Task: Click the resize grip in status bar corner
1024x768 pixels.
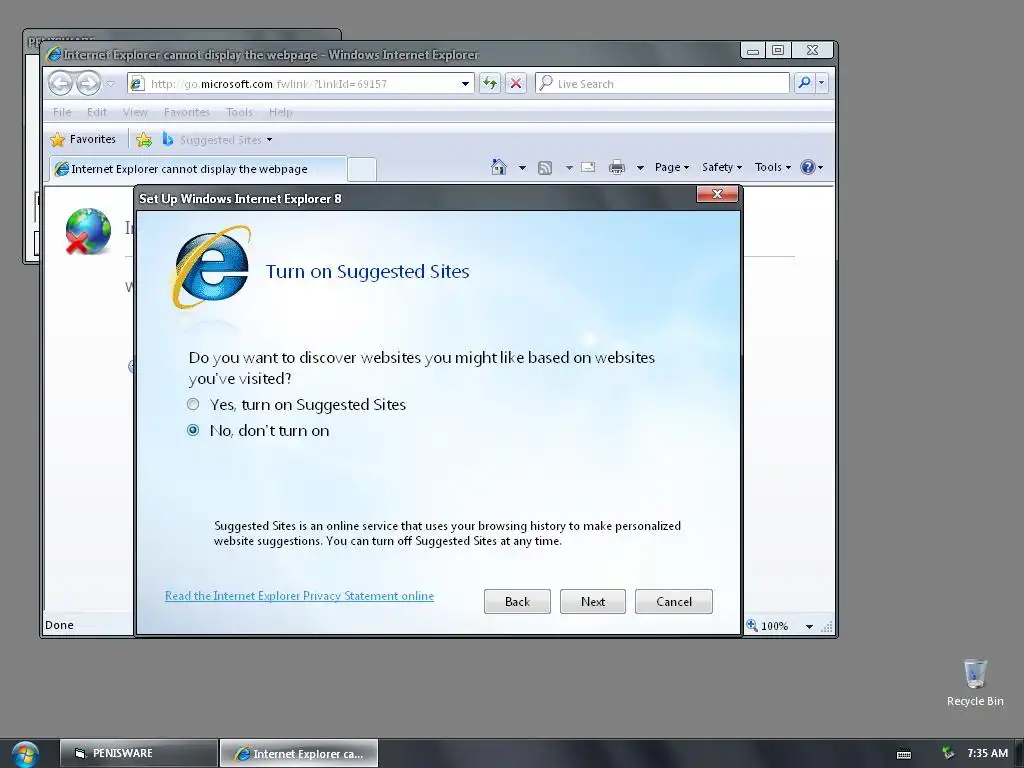Action: pyautogui.click(x=827, y=626)
